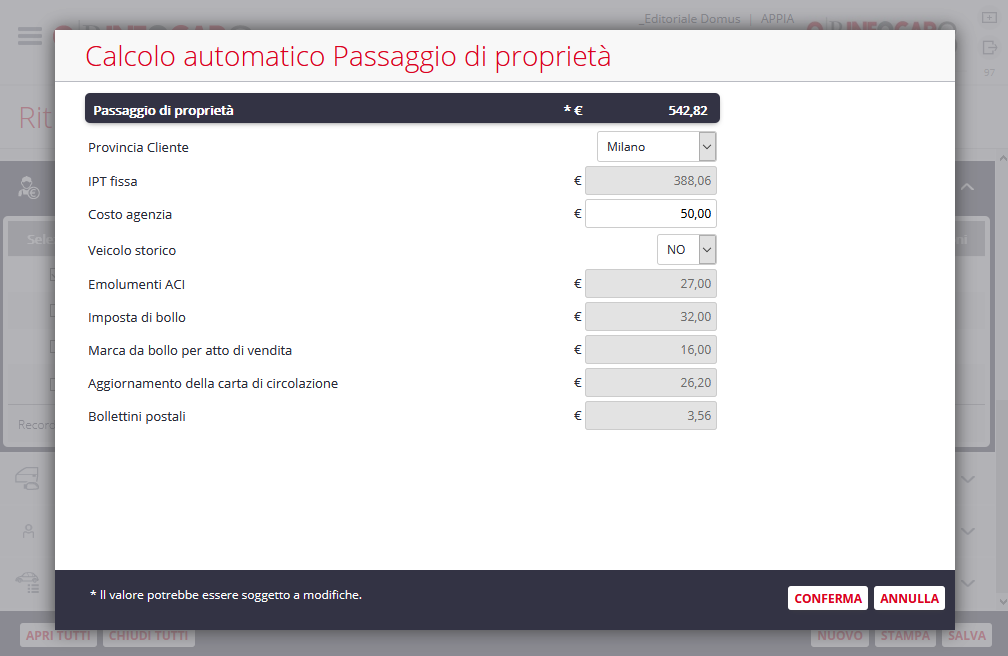
Task: Click the carta di circolazione amount field
Action: pos(650,383)
